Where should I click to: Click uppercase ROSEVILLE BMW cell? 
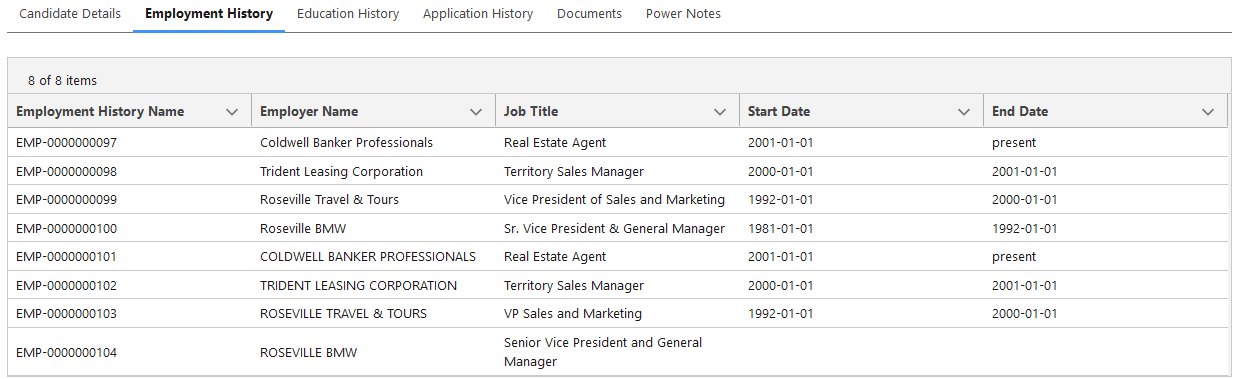(x=308, y=352)
